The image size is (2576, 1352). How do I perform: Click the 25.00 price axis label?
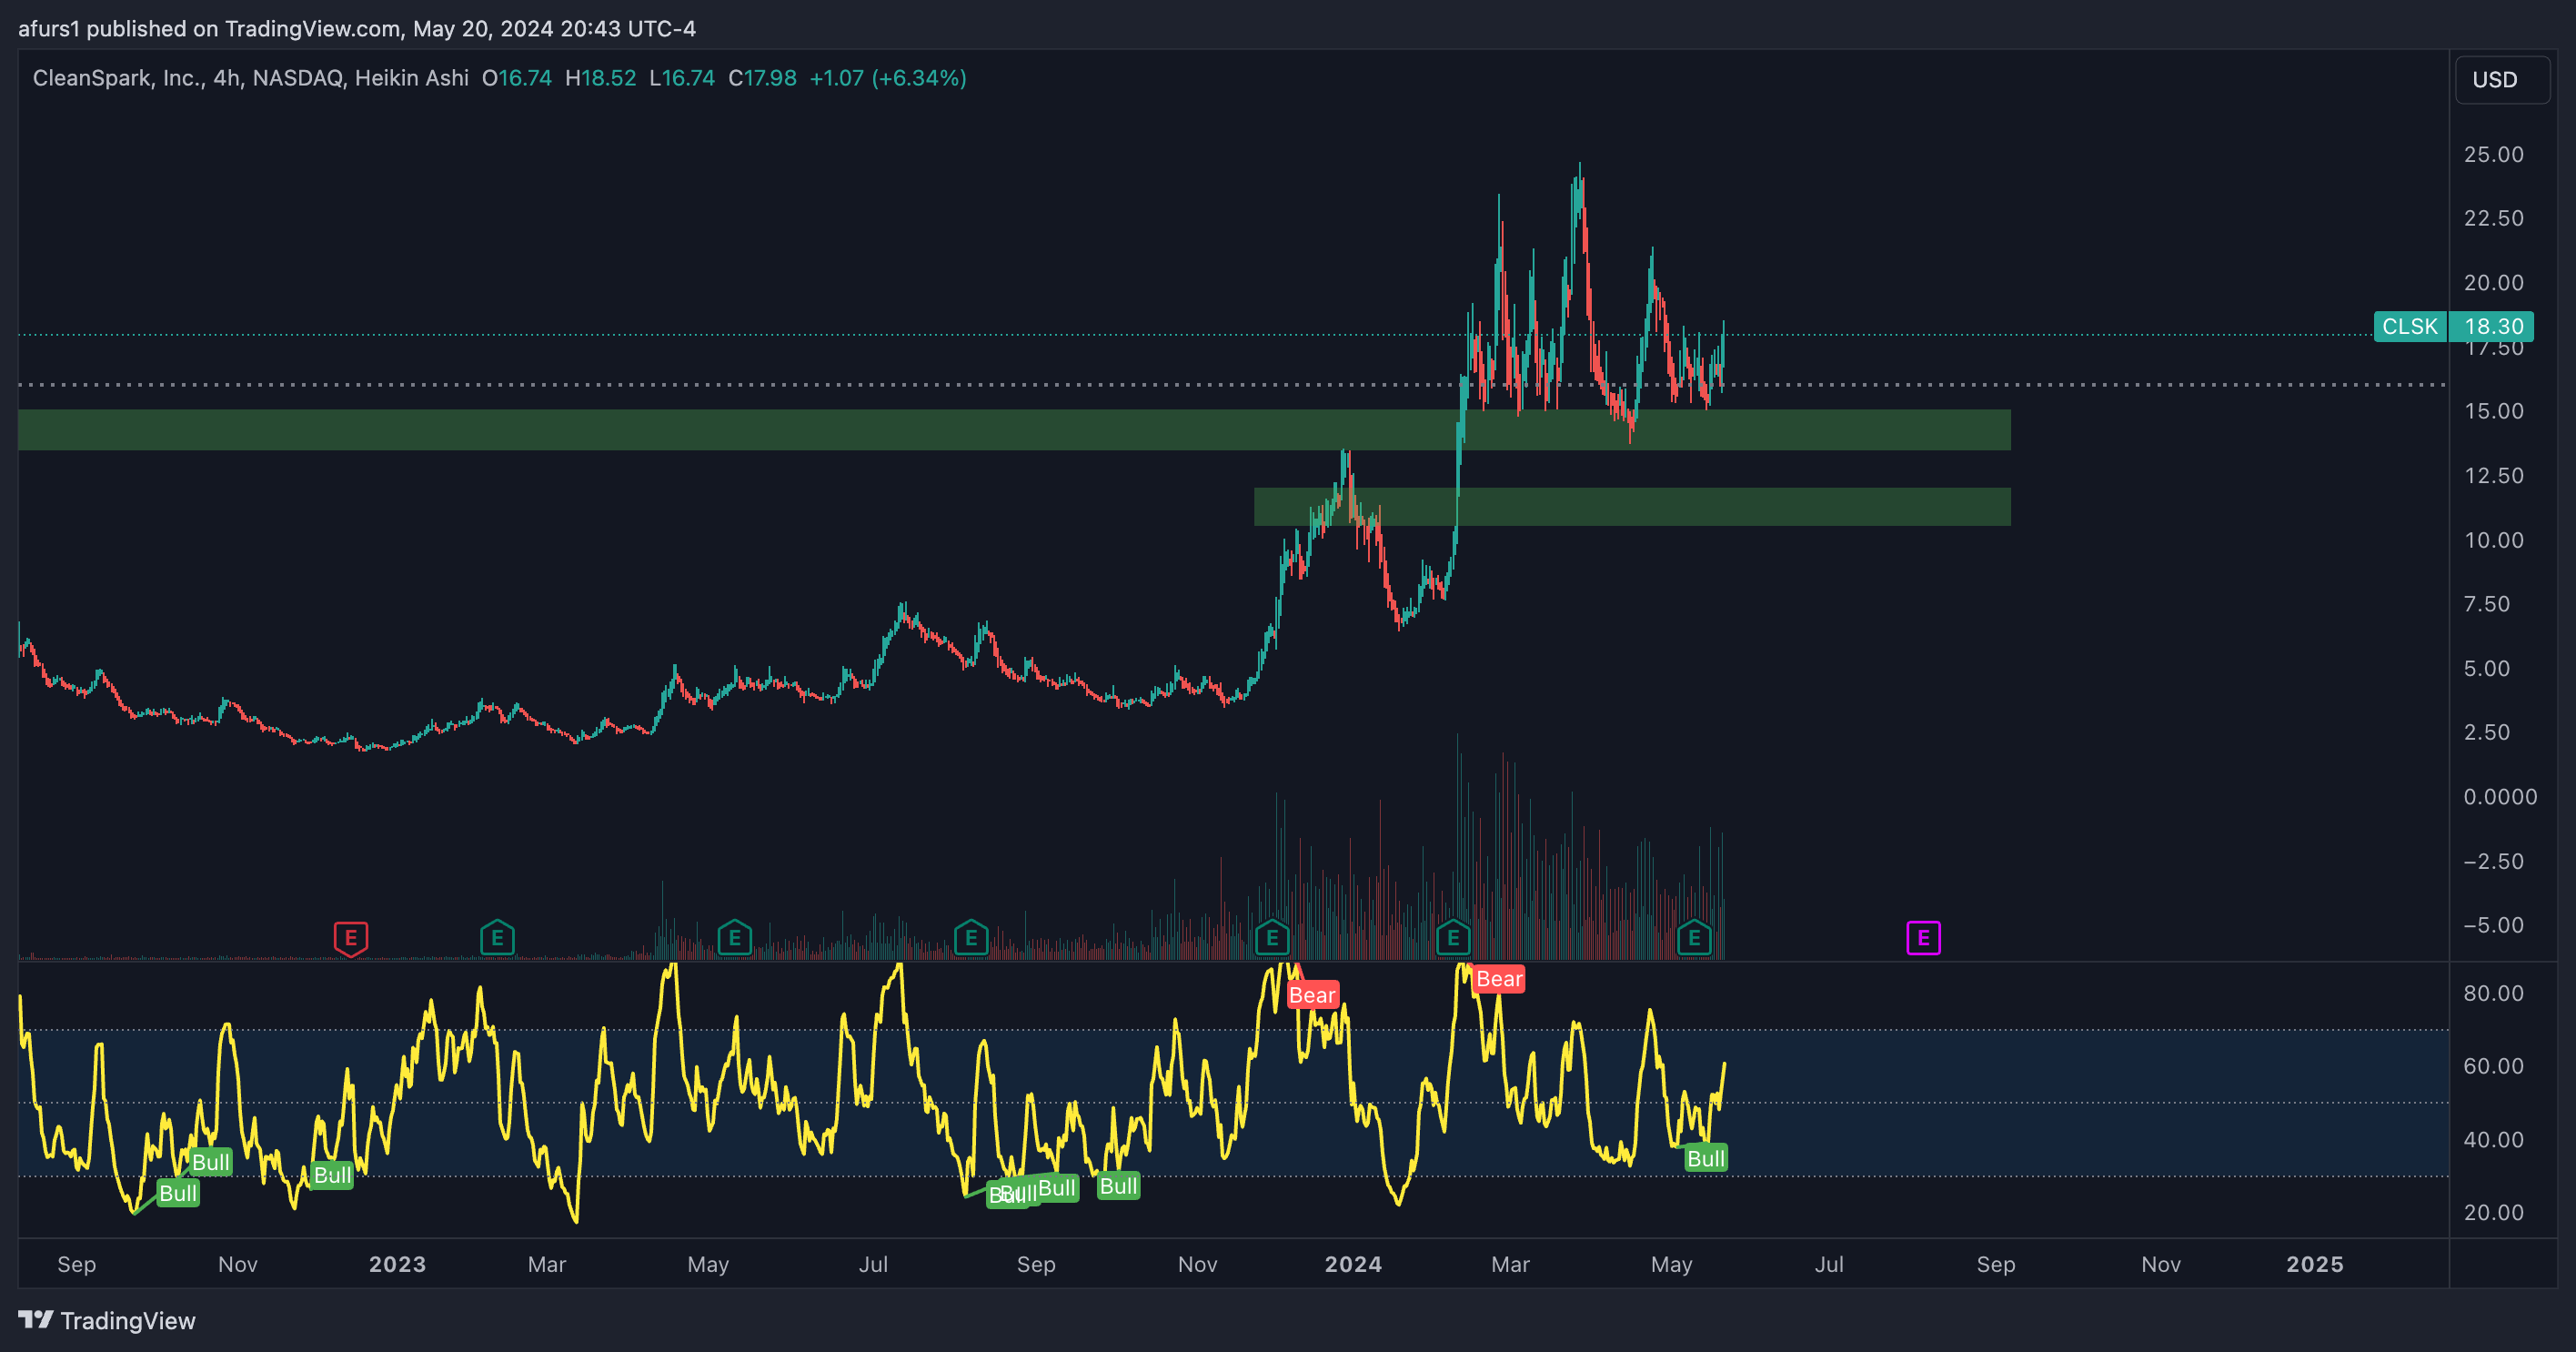[2493, 154]
